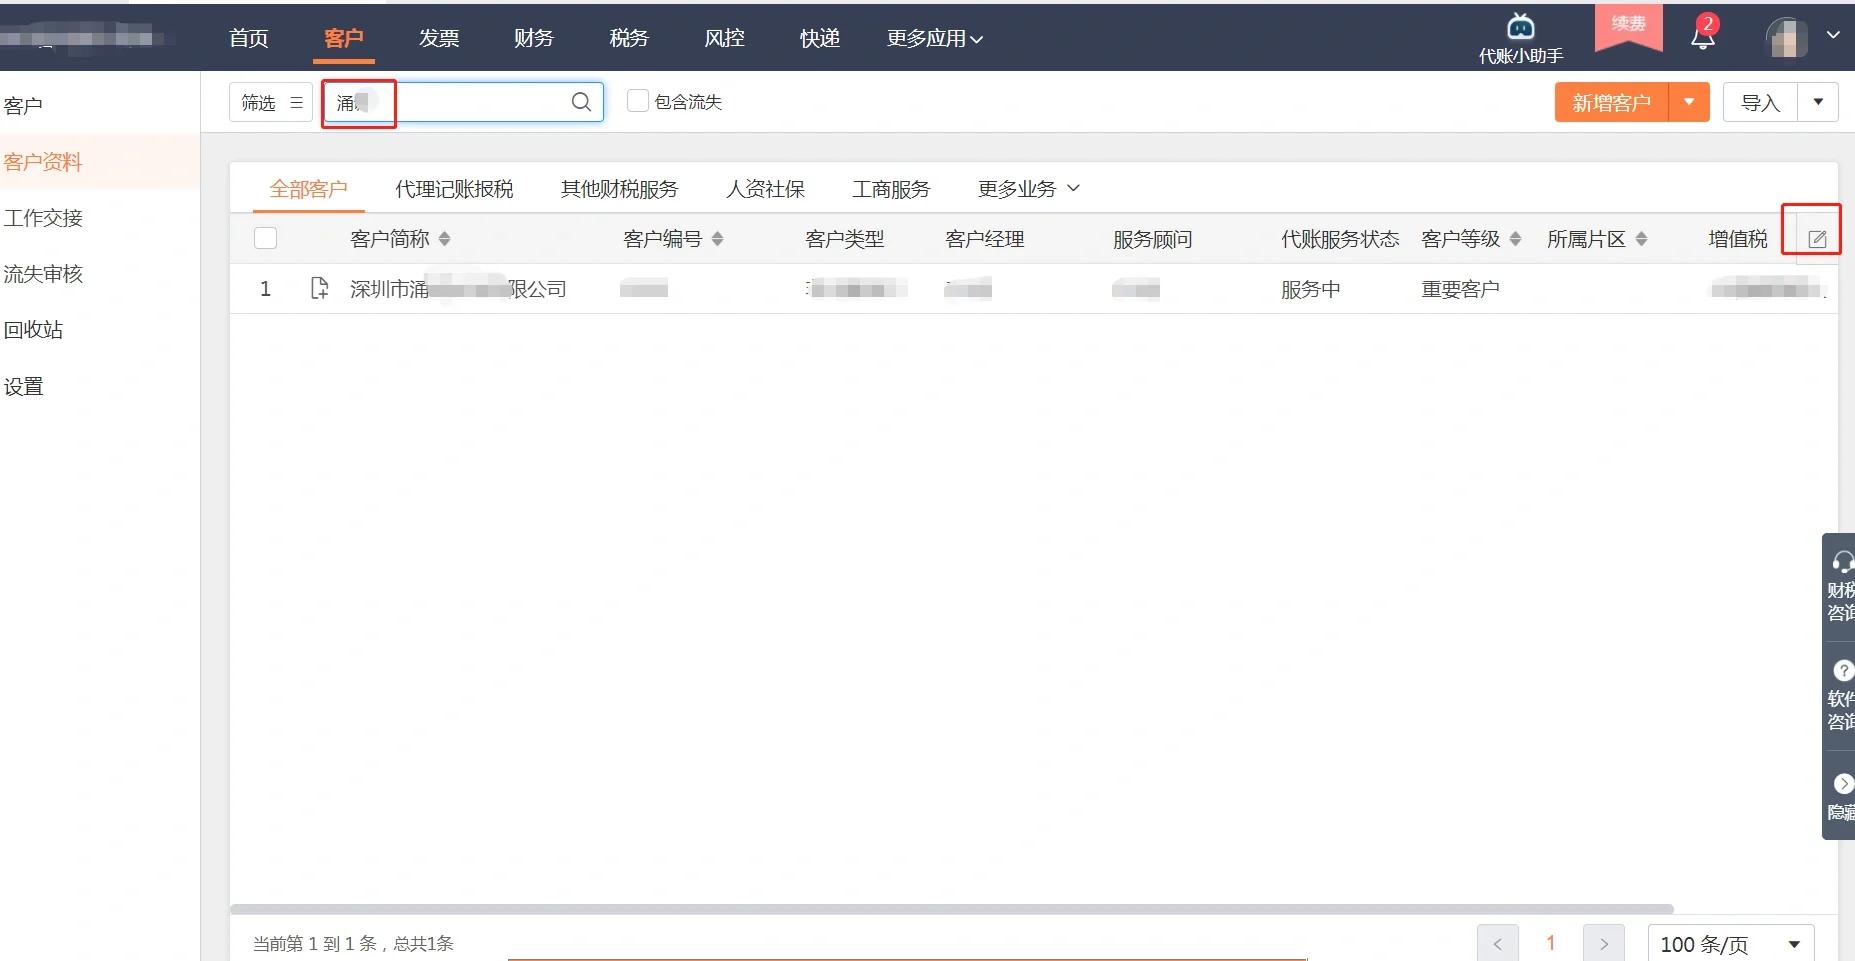1855x961 pixels.
Task: Switch to the 人资社保 tab
Action: tap(765, 189)
